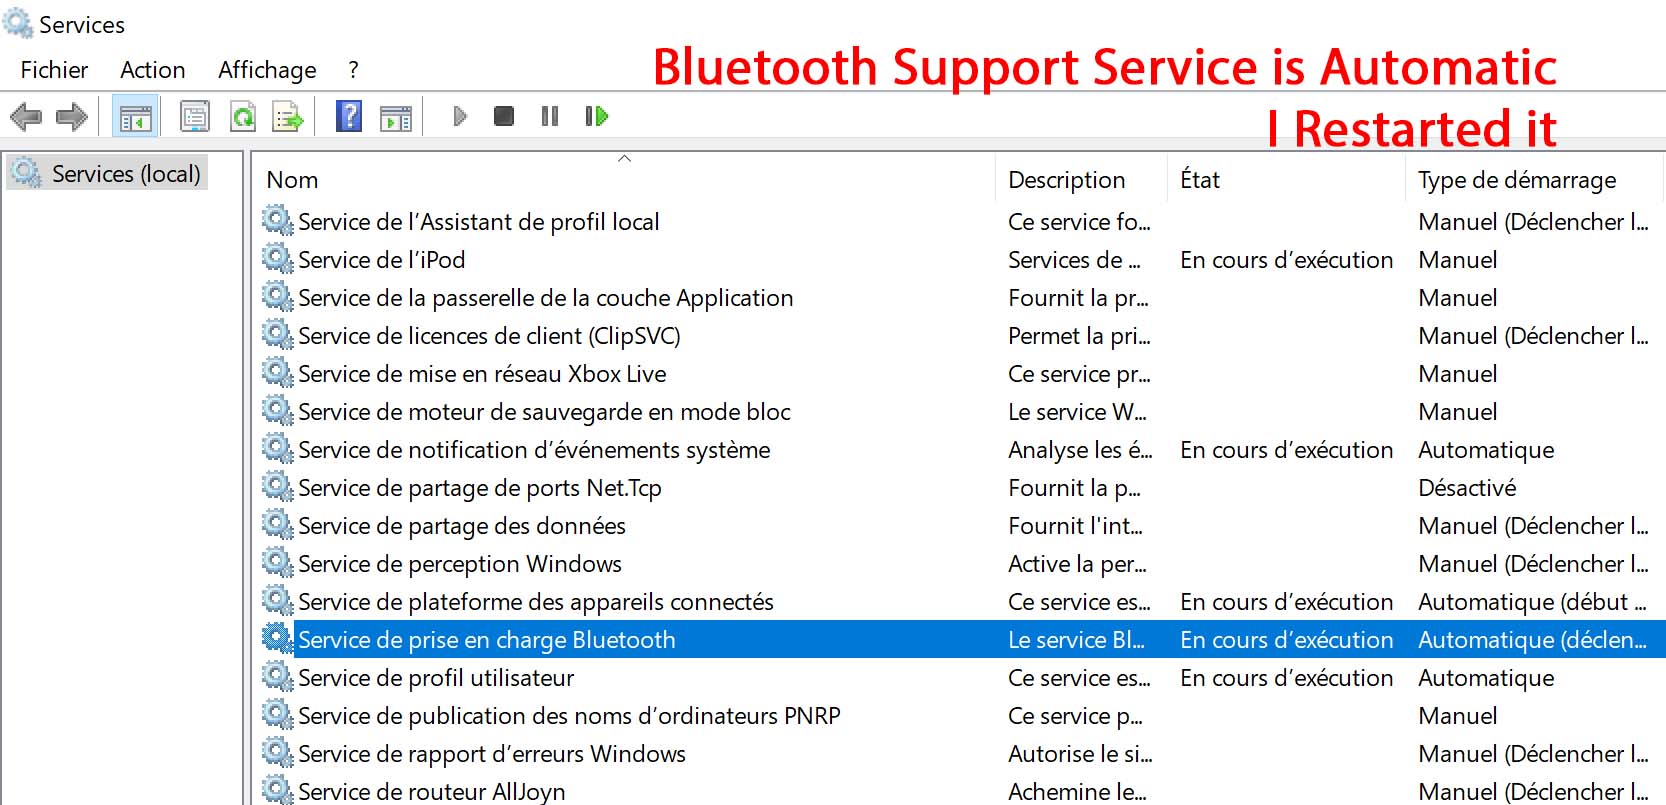This screenshot has width=1666, height=805.
Task: Open the Fichier menu
Action: click(x=54, y=70)
